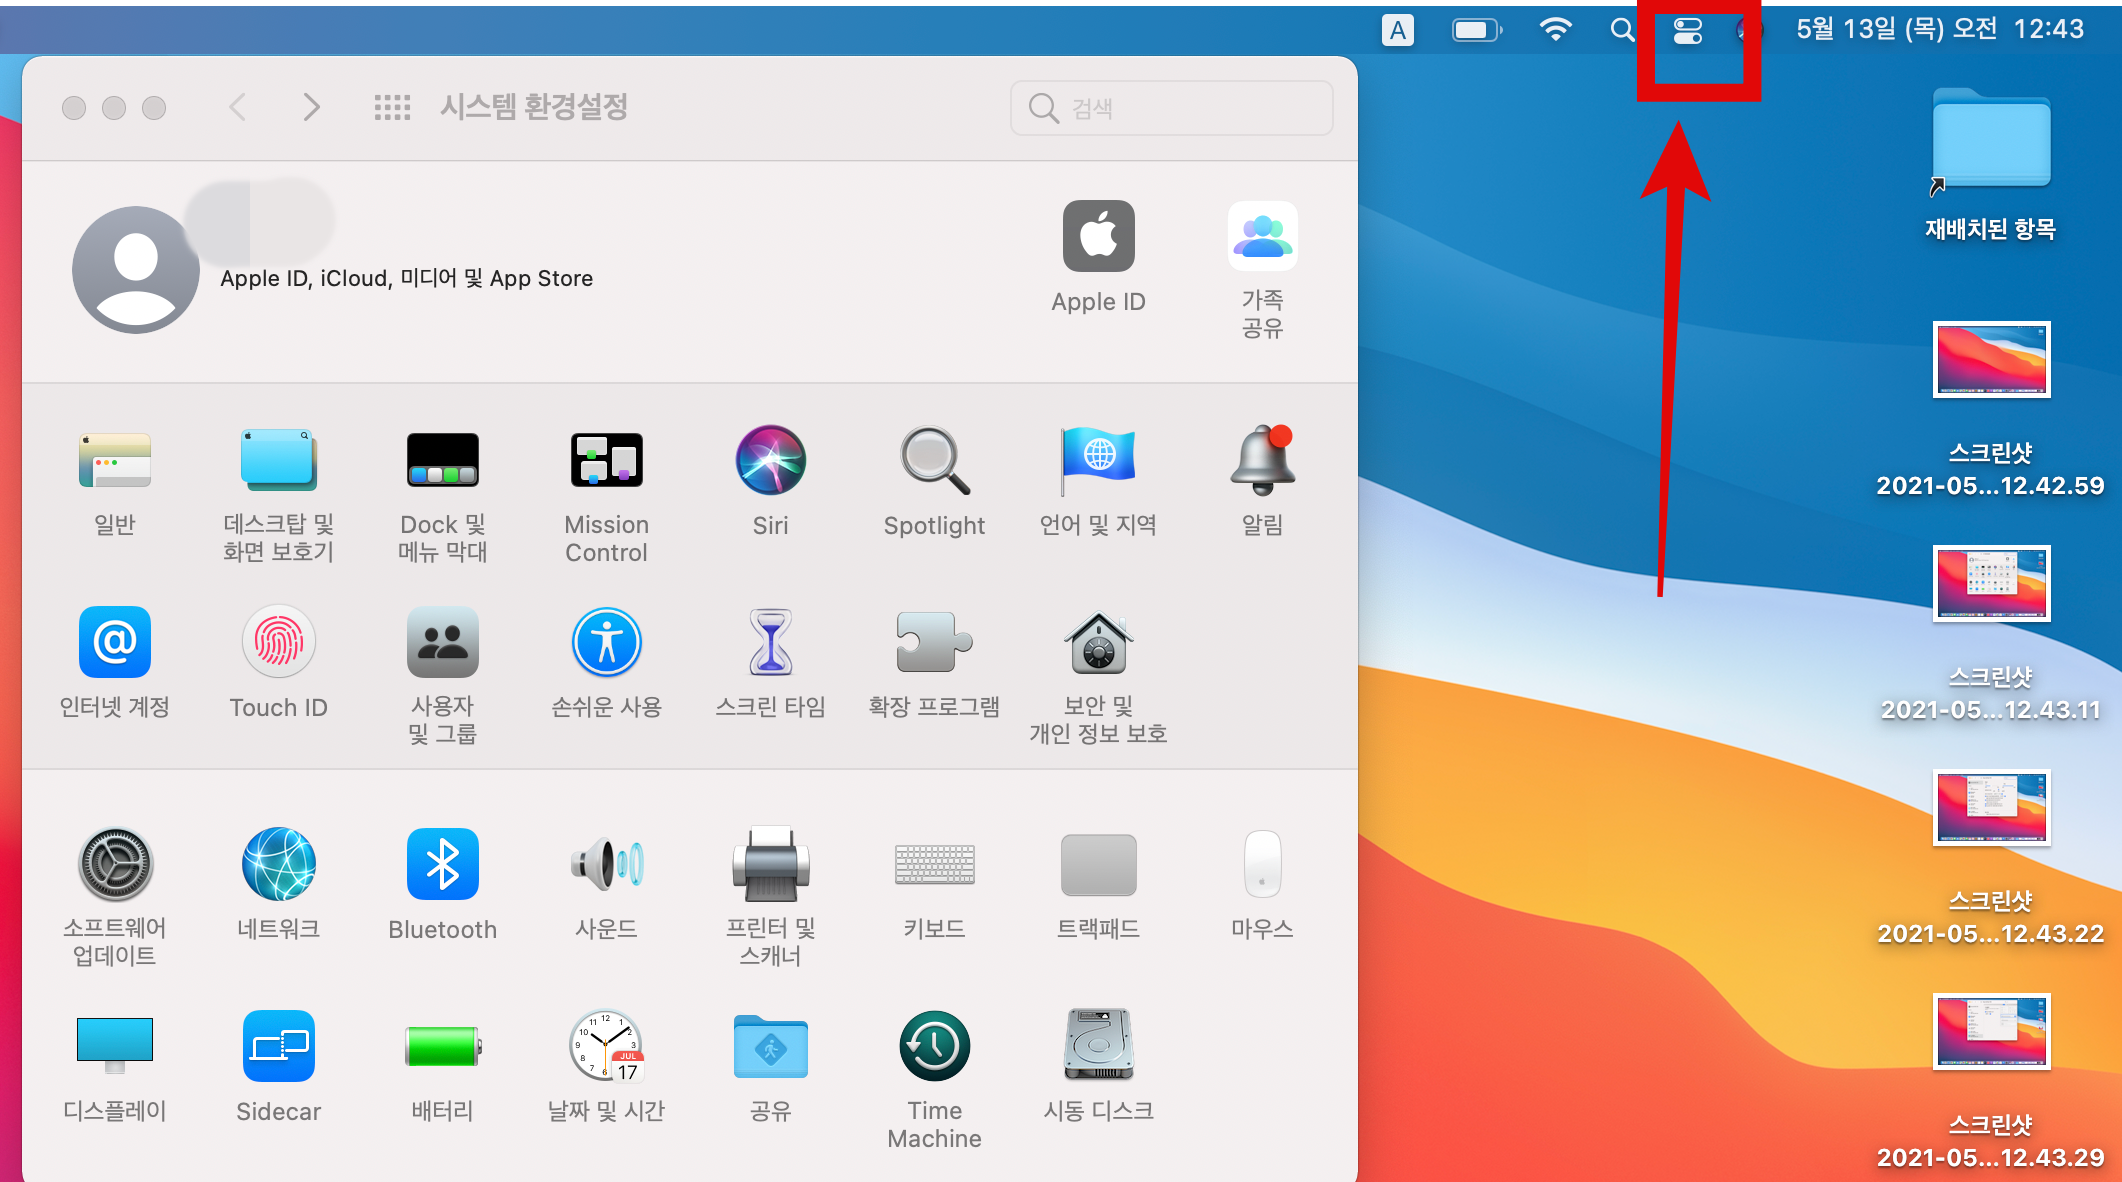
Task: Open 보안 및 개인 정보 보호 pane
Action: pos(1098,643)
